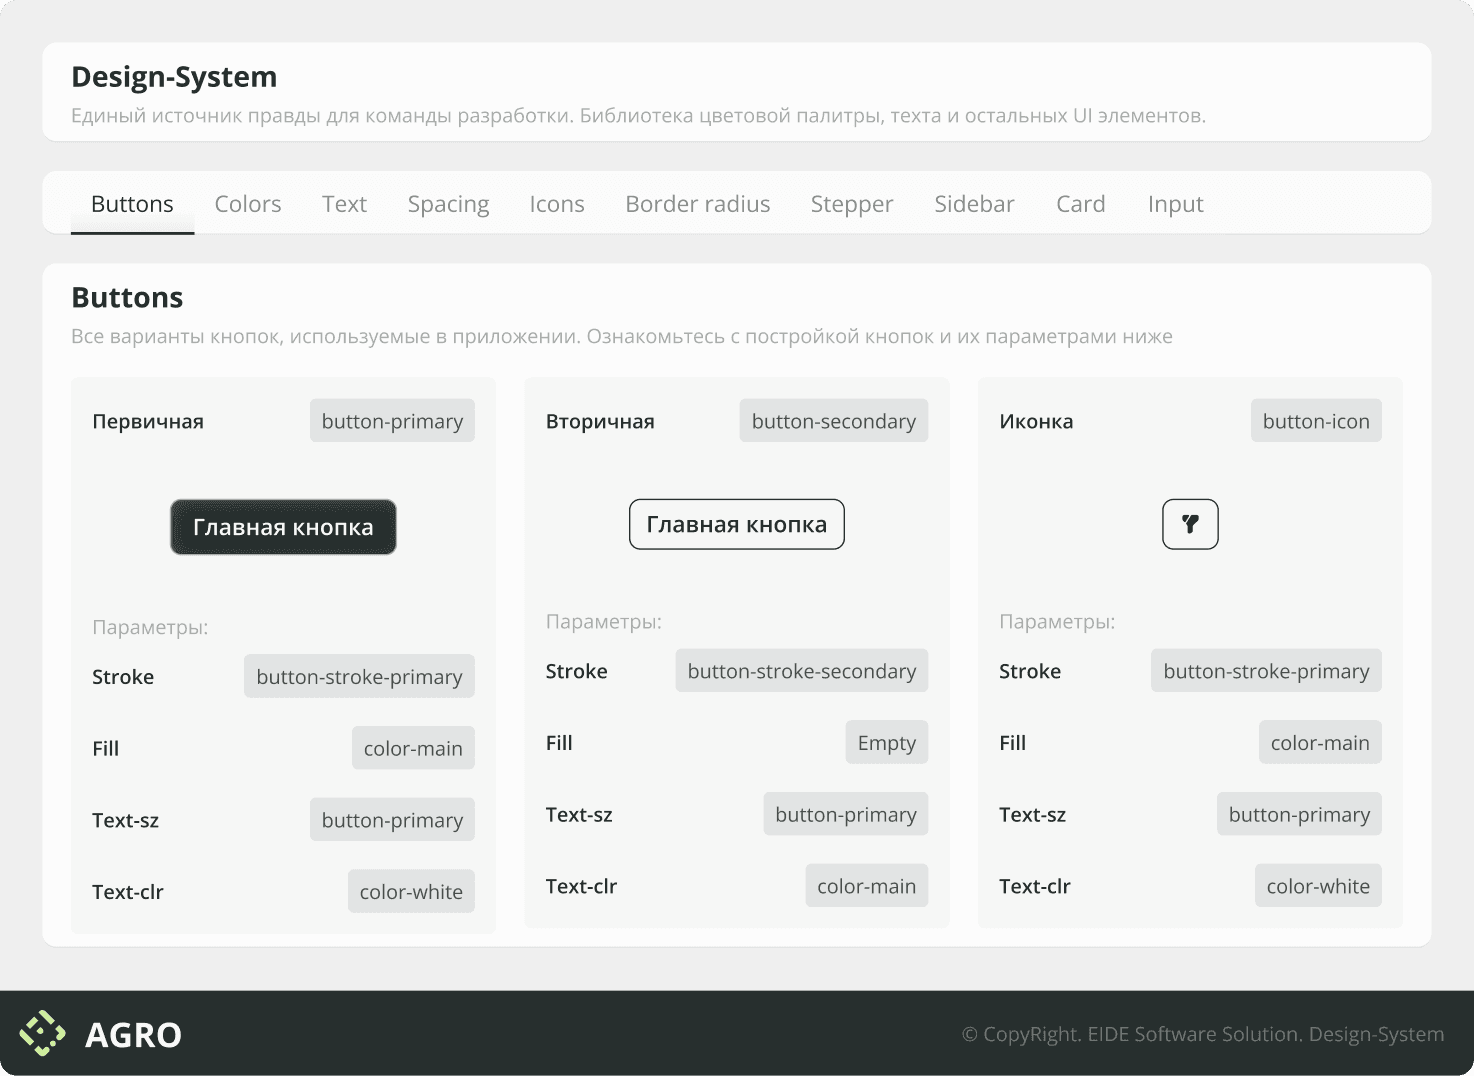This screenshot has width=1474, height=1076.
Task: Click the Empty fill tag
Action: (887, 742)
